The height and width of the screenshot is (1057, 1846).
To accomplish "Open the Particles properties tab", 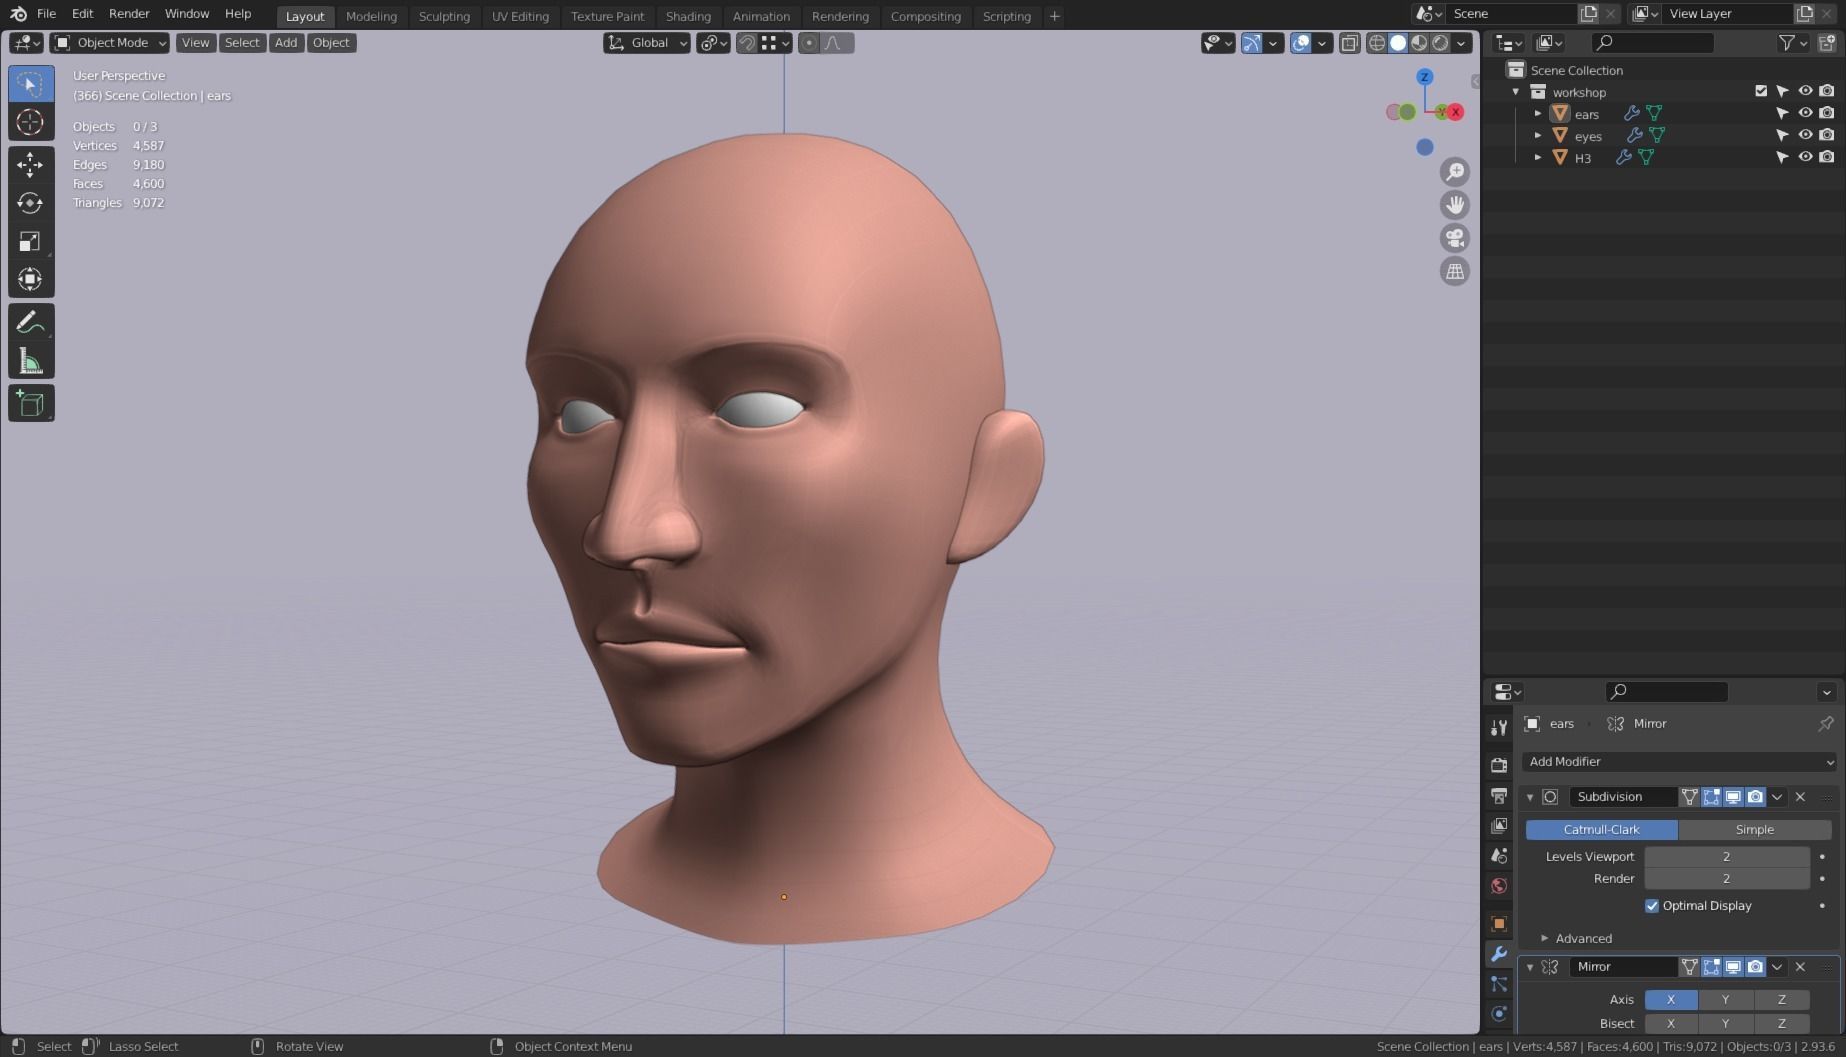I will [1498, 984].
